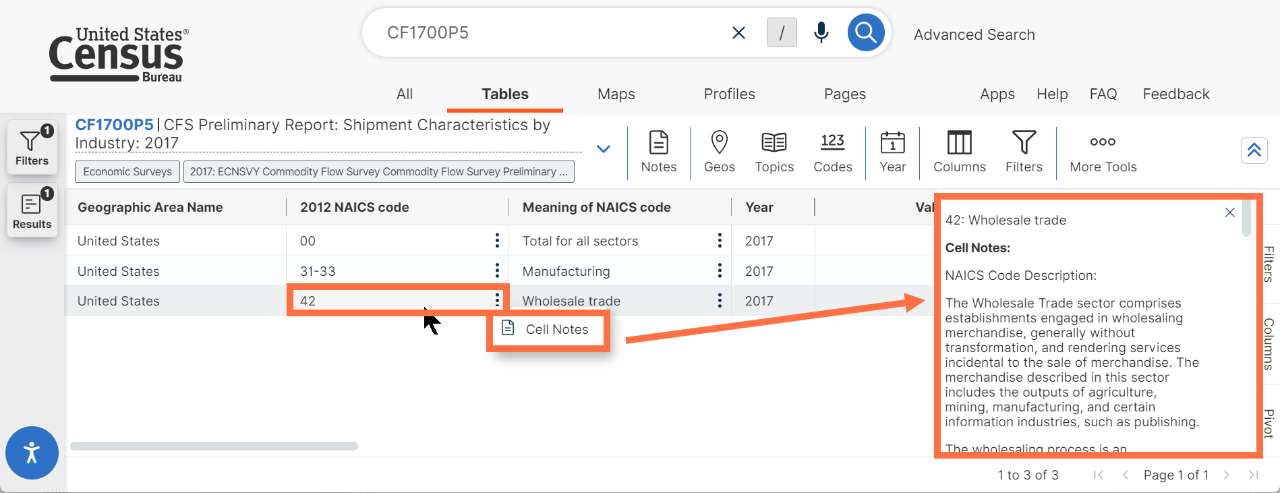This screenshot has width=1280, height=493.
Task: Open three-dot menu for Wholesale trade cell
Action: (x=719, y=300)
